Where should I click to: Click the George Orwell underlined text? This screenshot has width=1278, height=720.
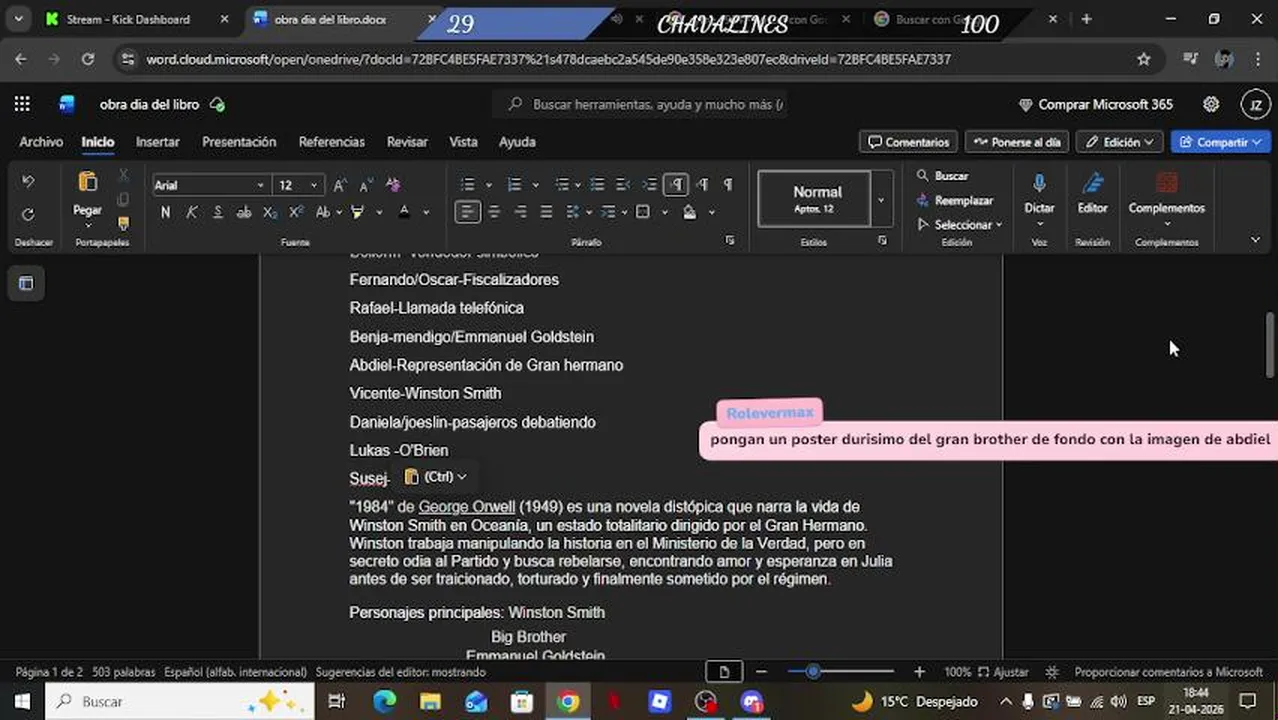[467, 507]
